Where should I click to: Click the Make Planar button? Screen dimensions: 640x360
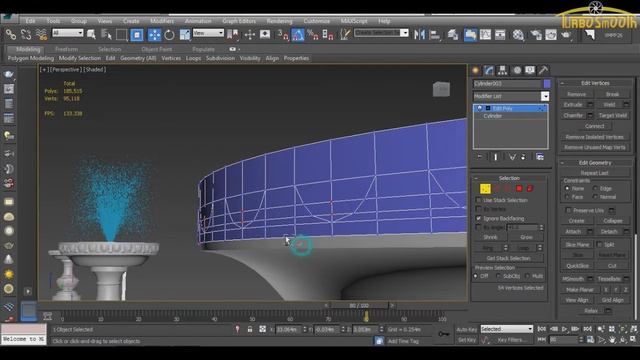click(580, 289)
